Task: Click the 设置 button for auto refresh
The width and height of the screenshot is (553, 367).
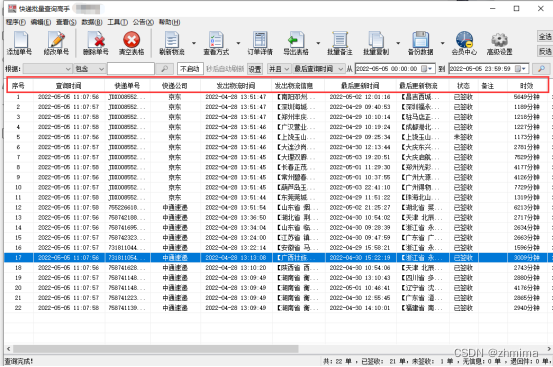Action: tap(255, 69)
